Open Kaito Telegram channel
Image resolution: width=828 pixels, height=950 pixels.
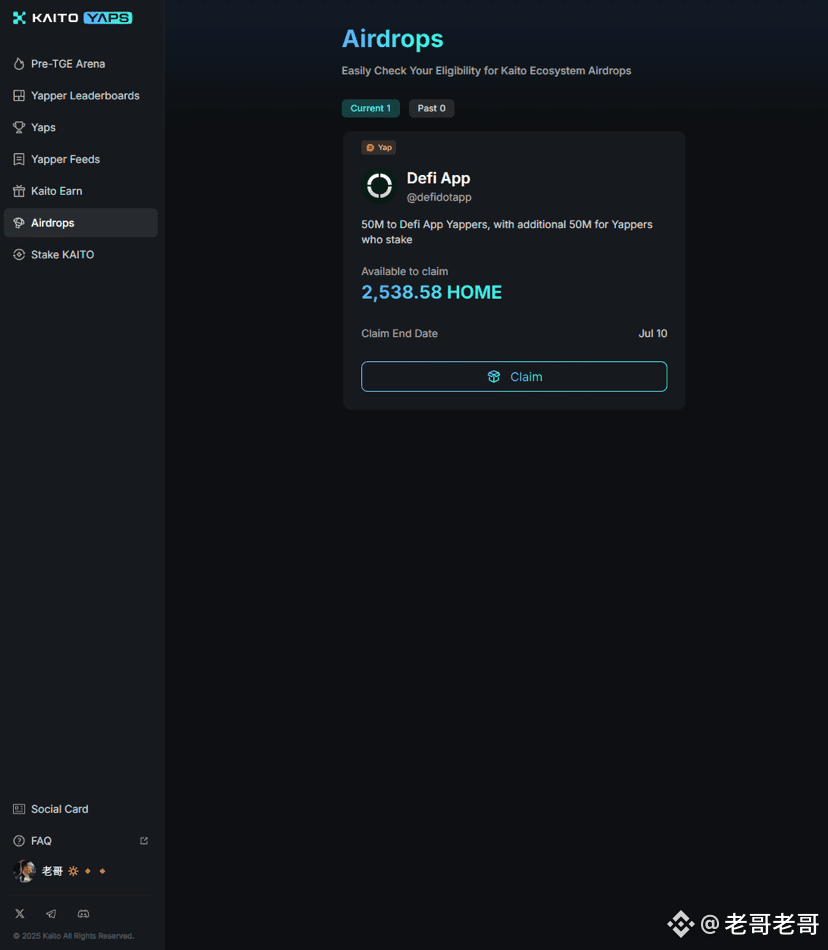(x=51, y=914)
